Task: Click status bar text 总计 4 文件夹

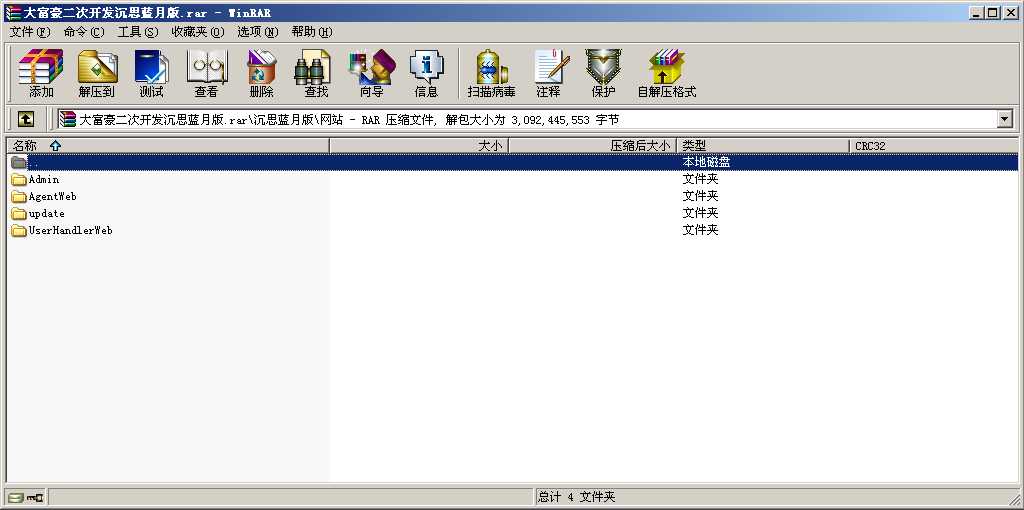Action: [x=577, y=498]
